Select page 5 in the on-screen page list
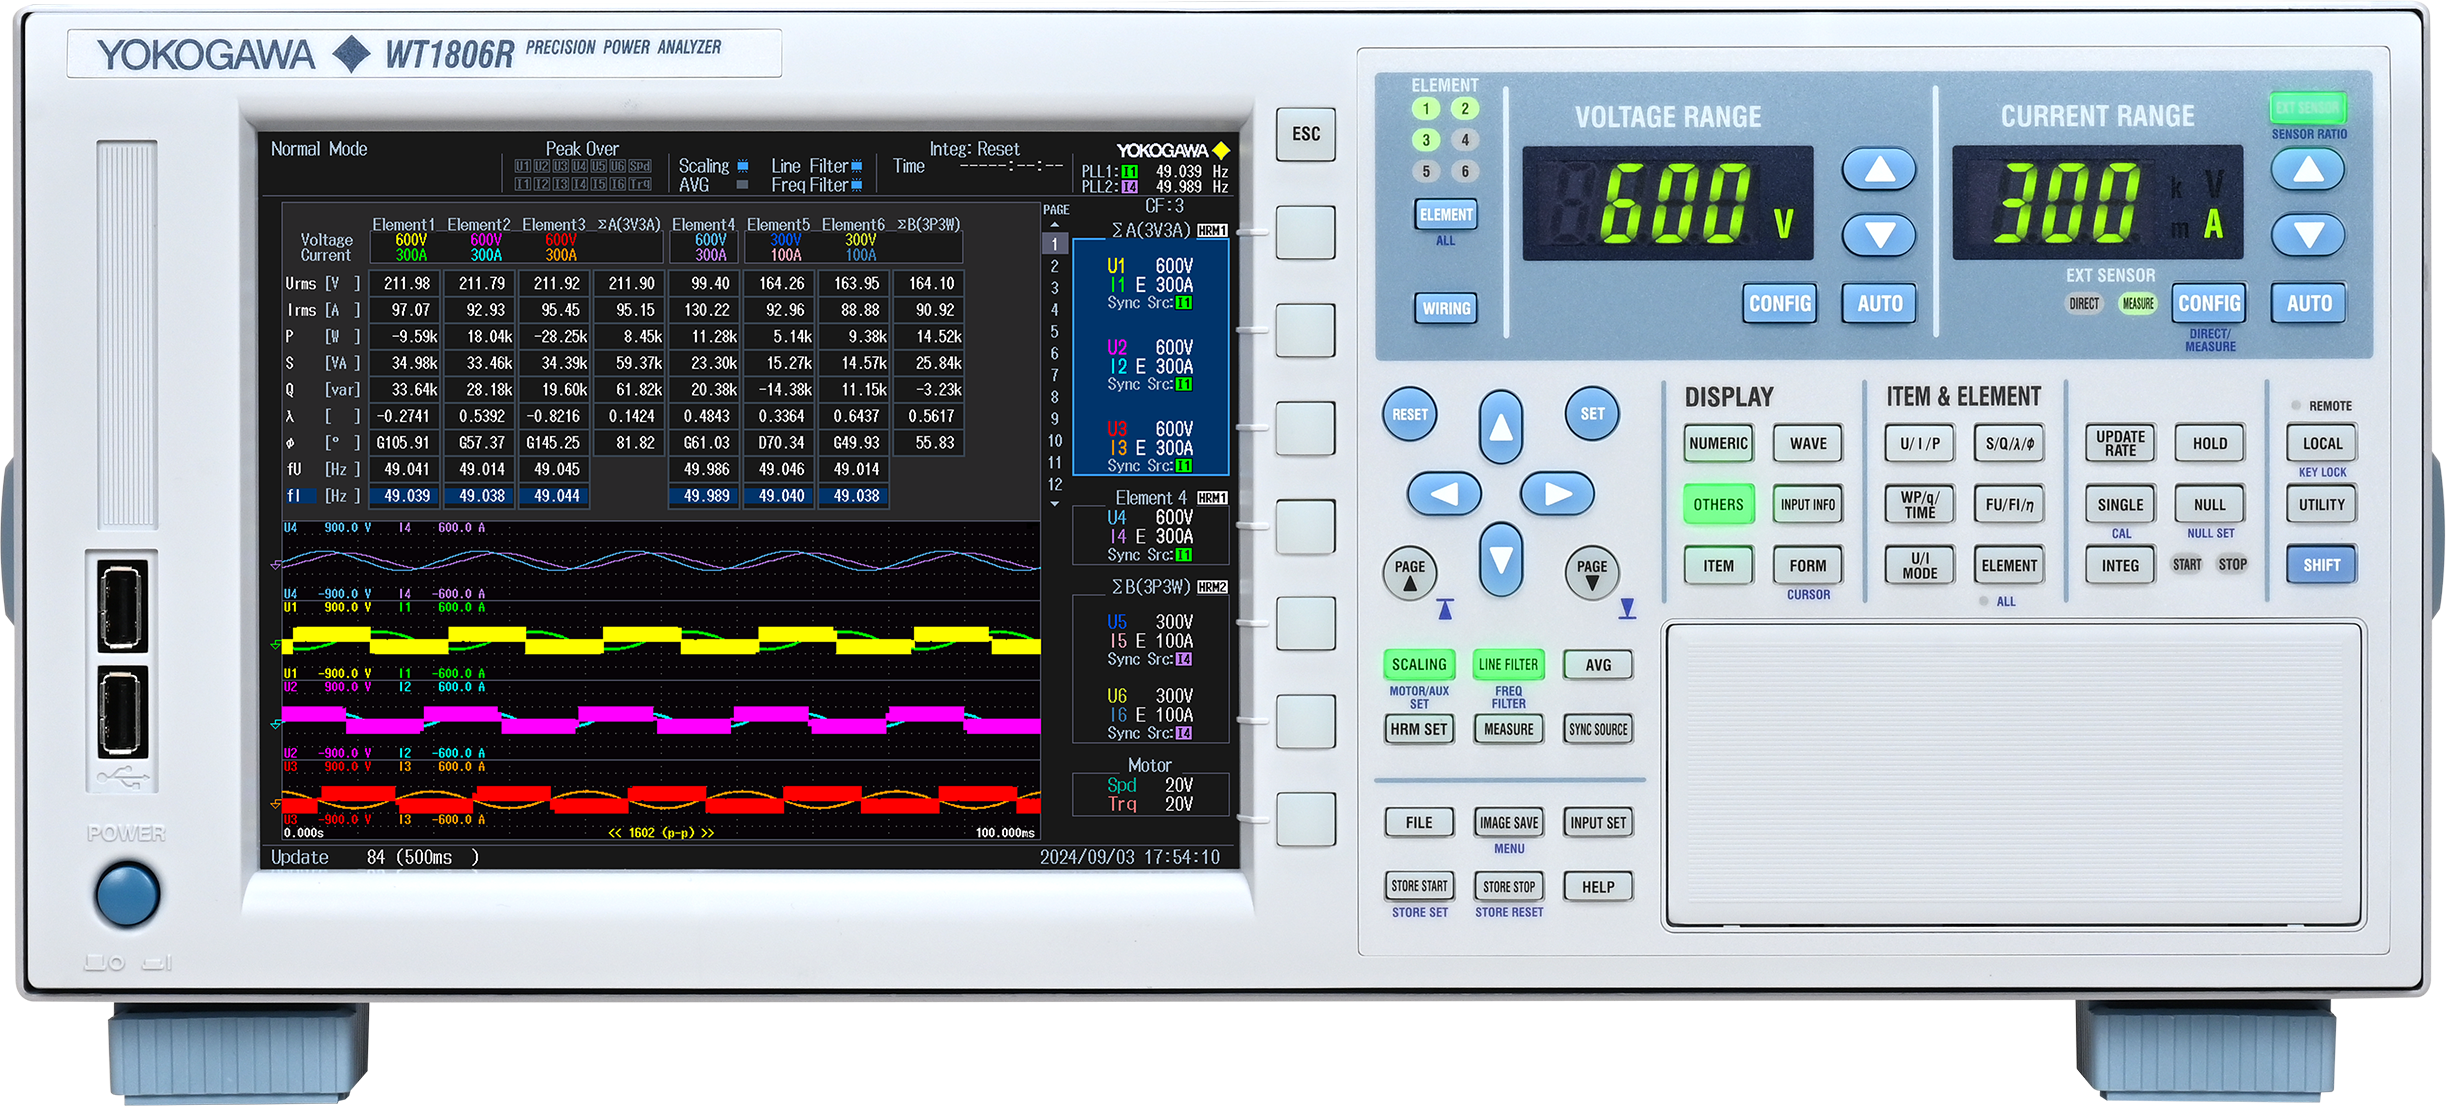Viewport: 2446px width, 1106px height. [x=1054, y=331]
